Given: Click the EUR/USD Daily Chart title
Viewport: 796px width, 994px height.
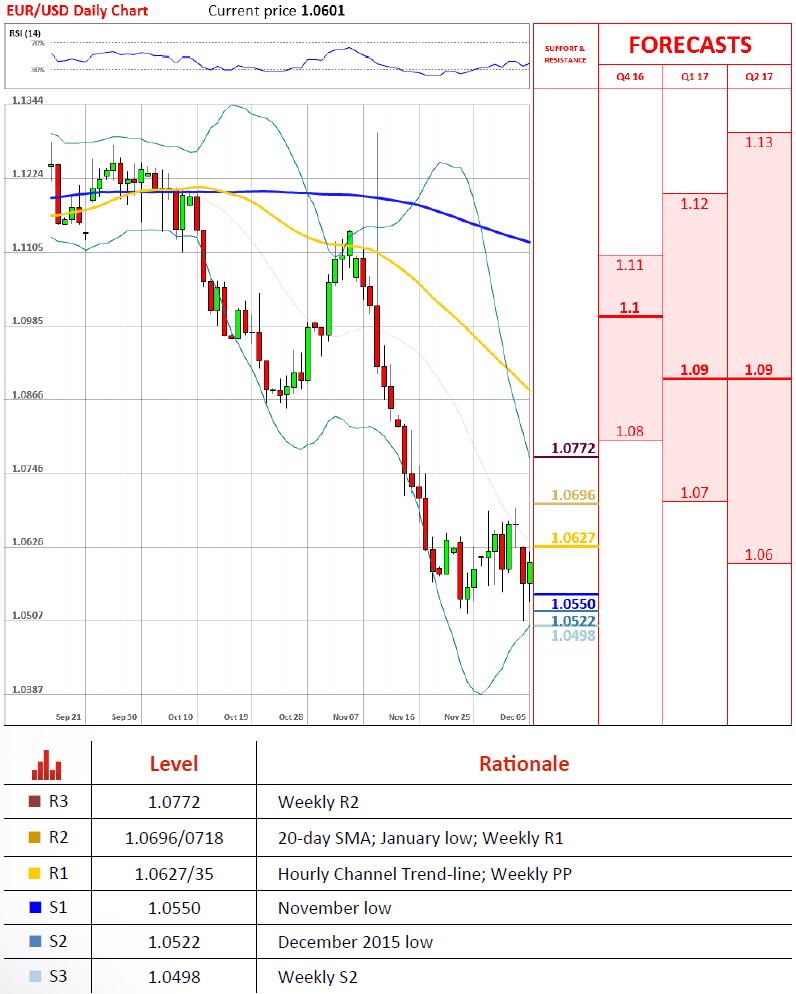Looking at the screenshot, I should (x=77, y=11).
